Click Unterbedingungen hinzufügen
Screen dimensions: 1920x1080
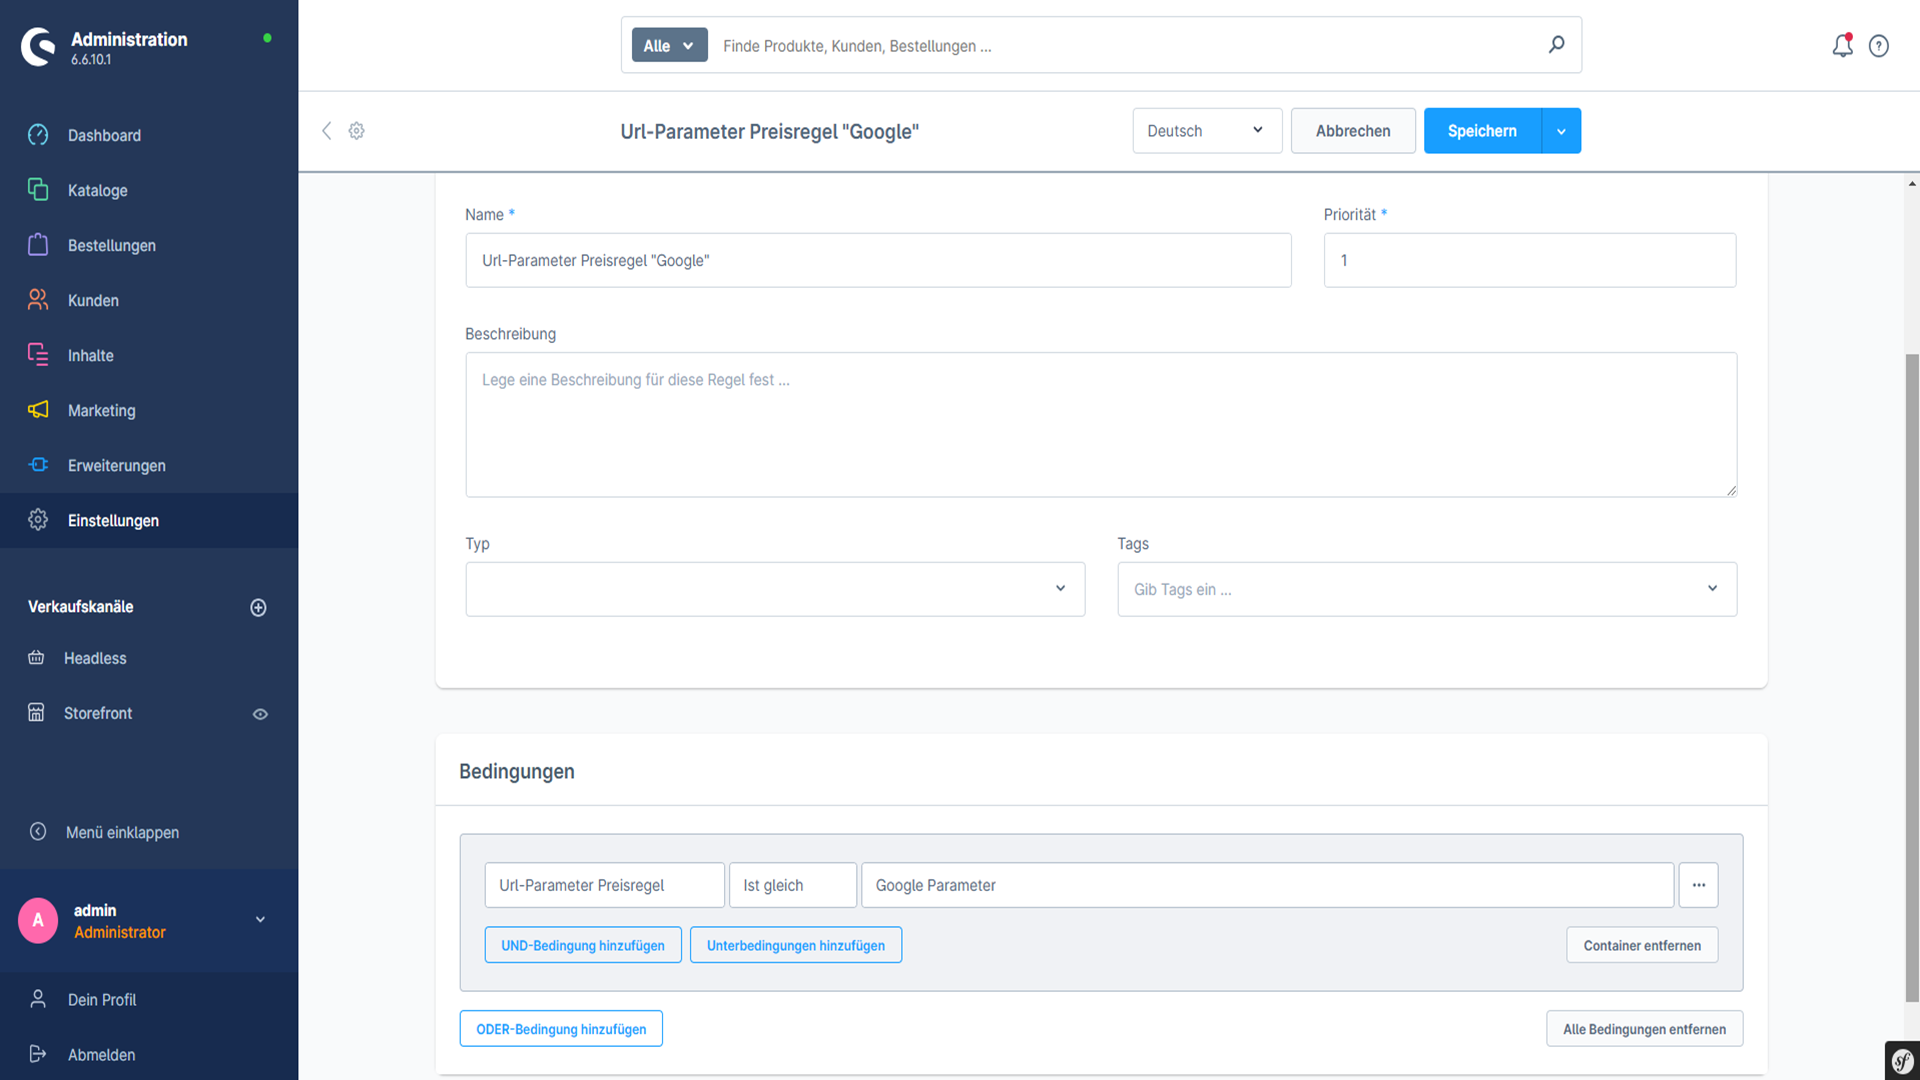point(796,945)
